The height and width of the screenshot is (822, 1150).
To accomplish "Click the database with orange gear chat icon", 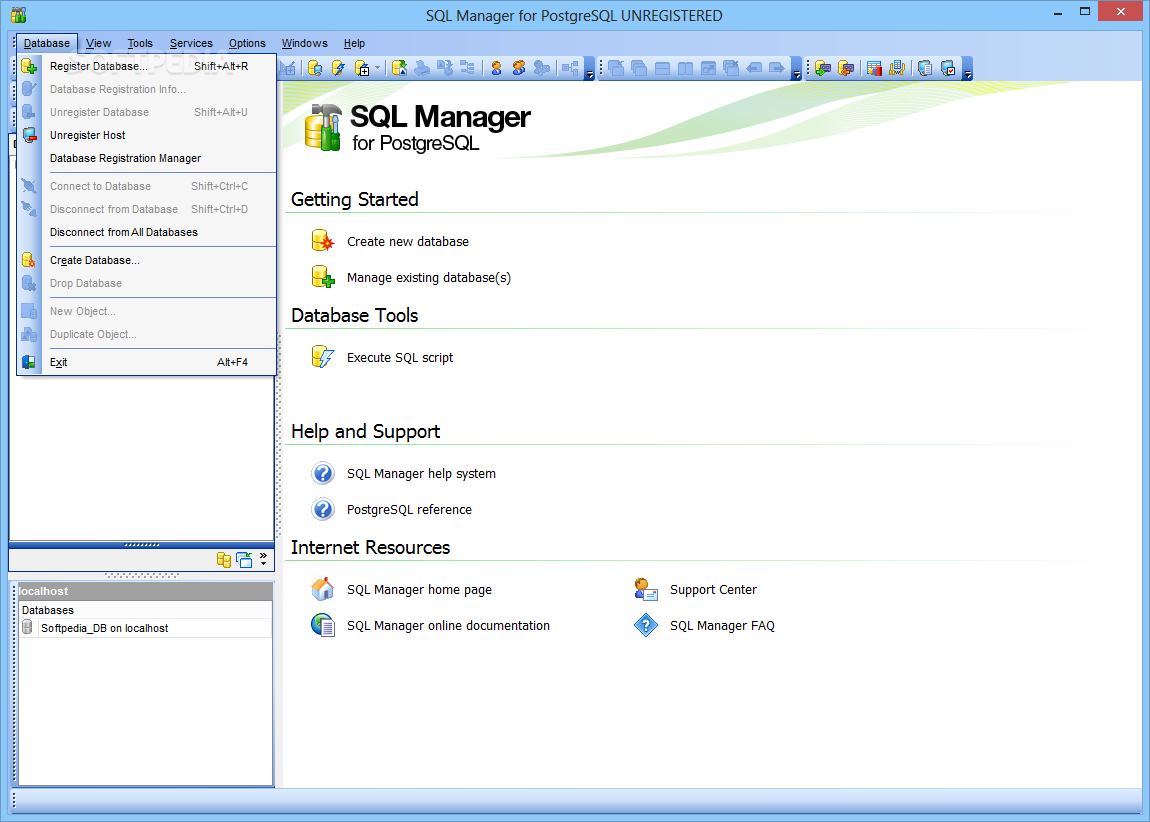I will 846,68.
